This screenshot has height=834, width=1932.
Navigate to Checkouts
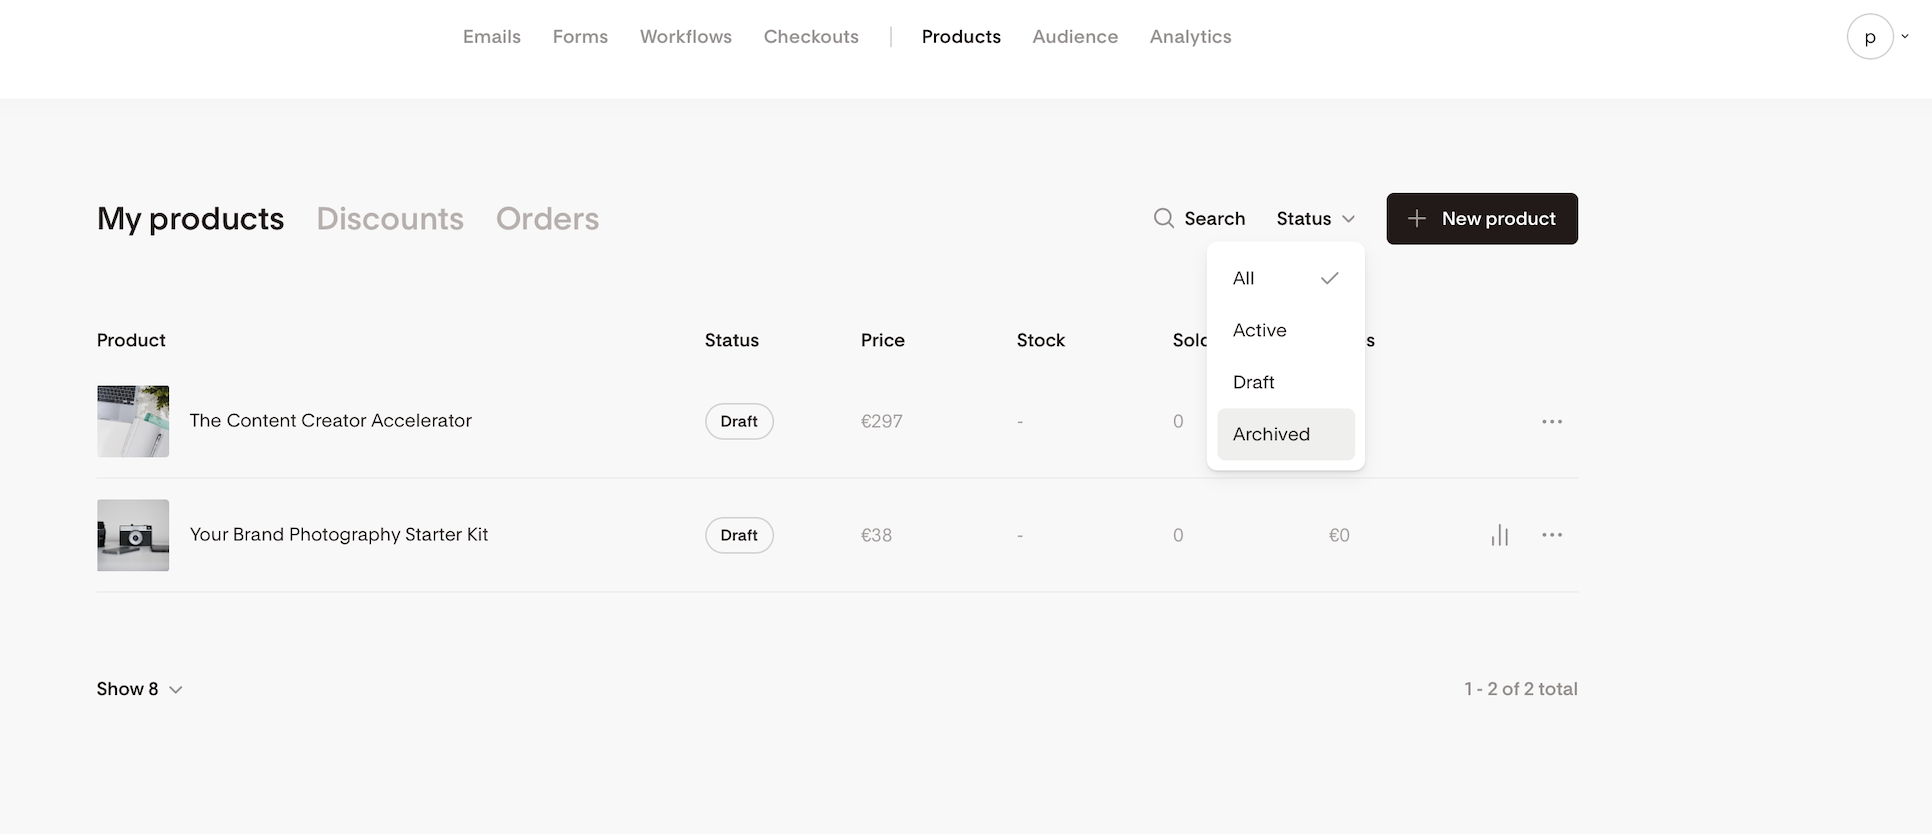point(811,37)
